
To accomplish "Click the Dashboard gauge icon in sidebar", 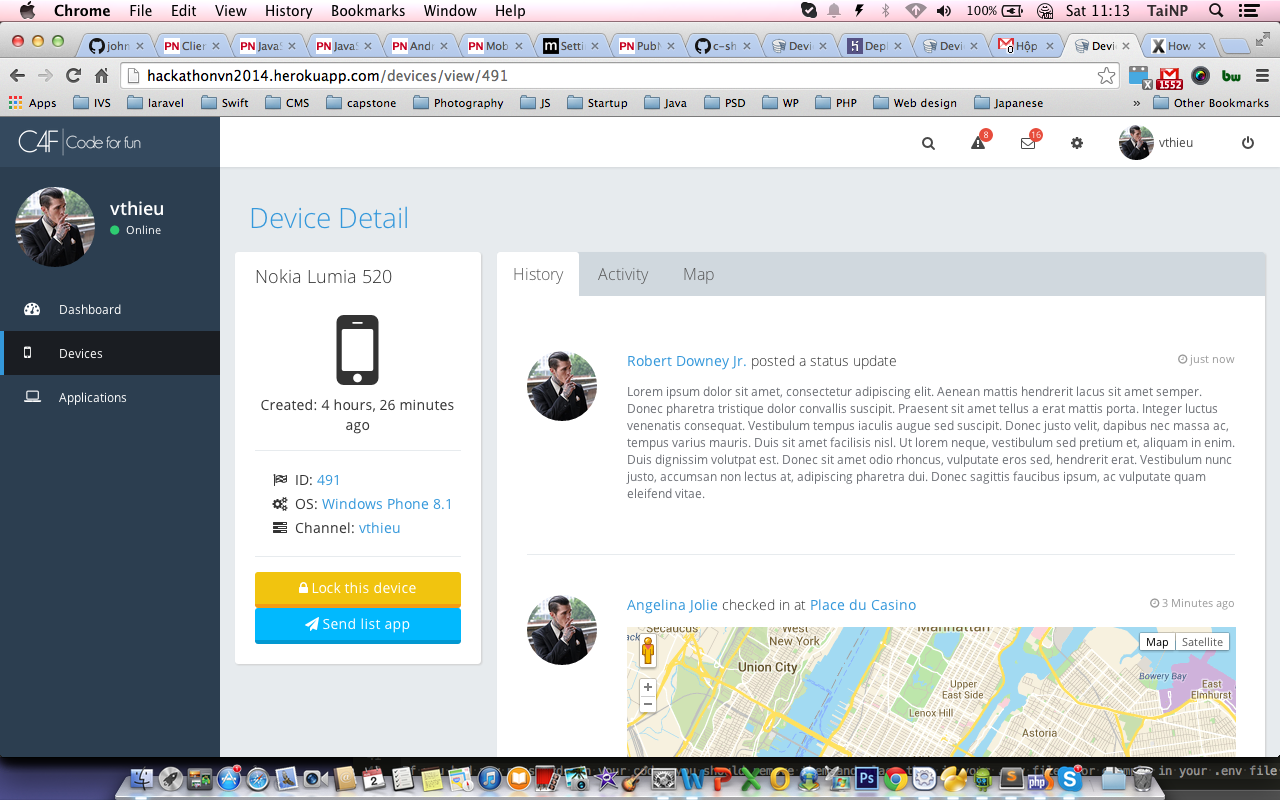I will (32, 309).
